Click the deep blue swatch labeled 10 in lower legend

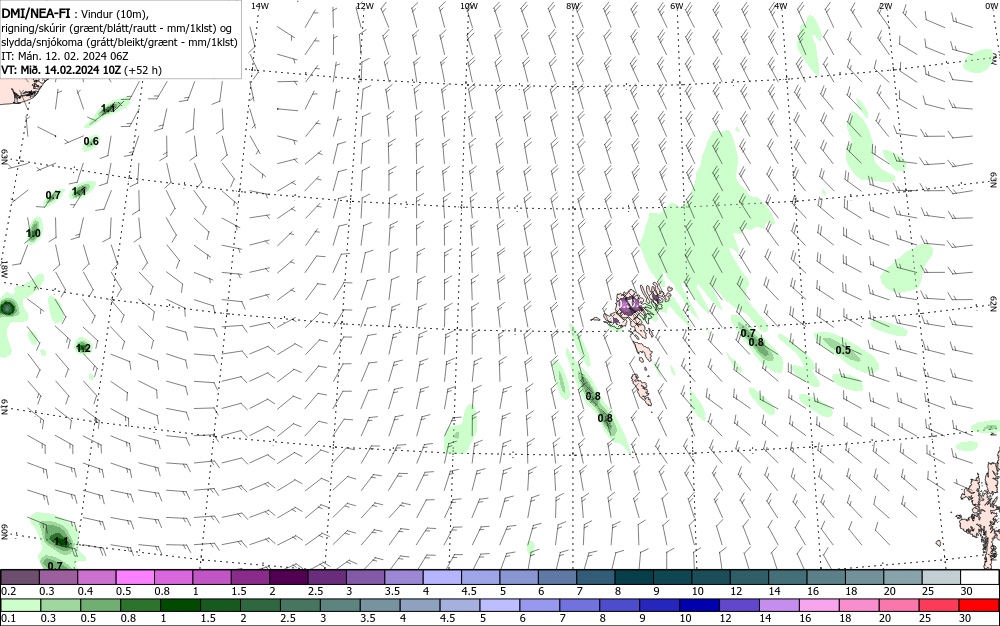tap(700, 605)
